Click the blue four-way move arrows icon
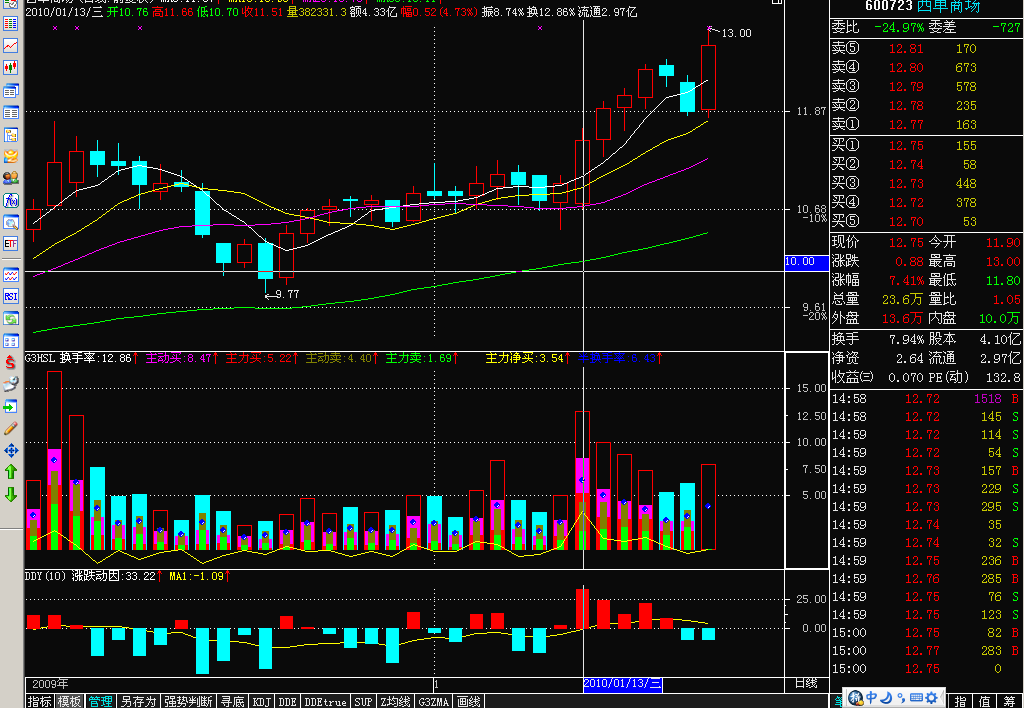Screen dimensions: 1024x708 (x=10, y=450)
